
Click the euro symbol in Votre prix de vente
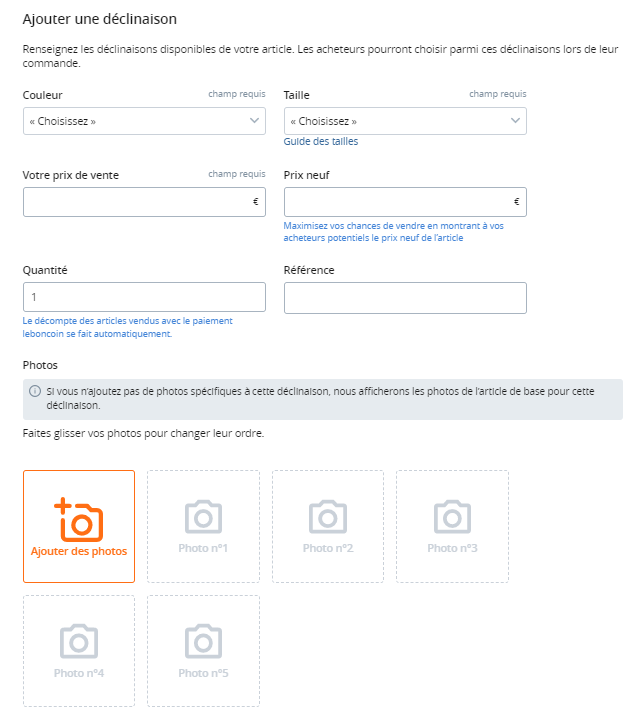(255, 202)
